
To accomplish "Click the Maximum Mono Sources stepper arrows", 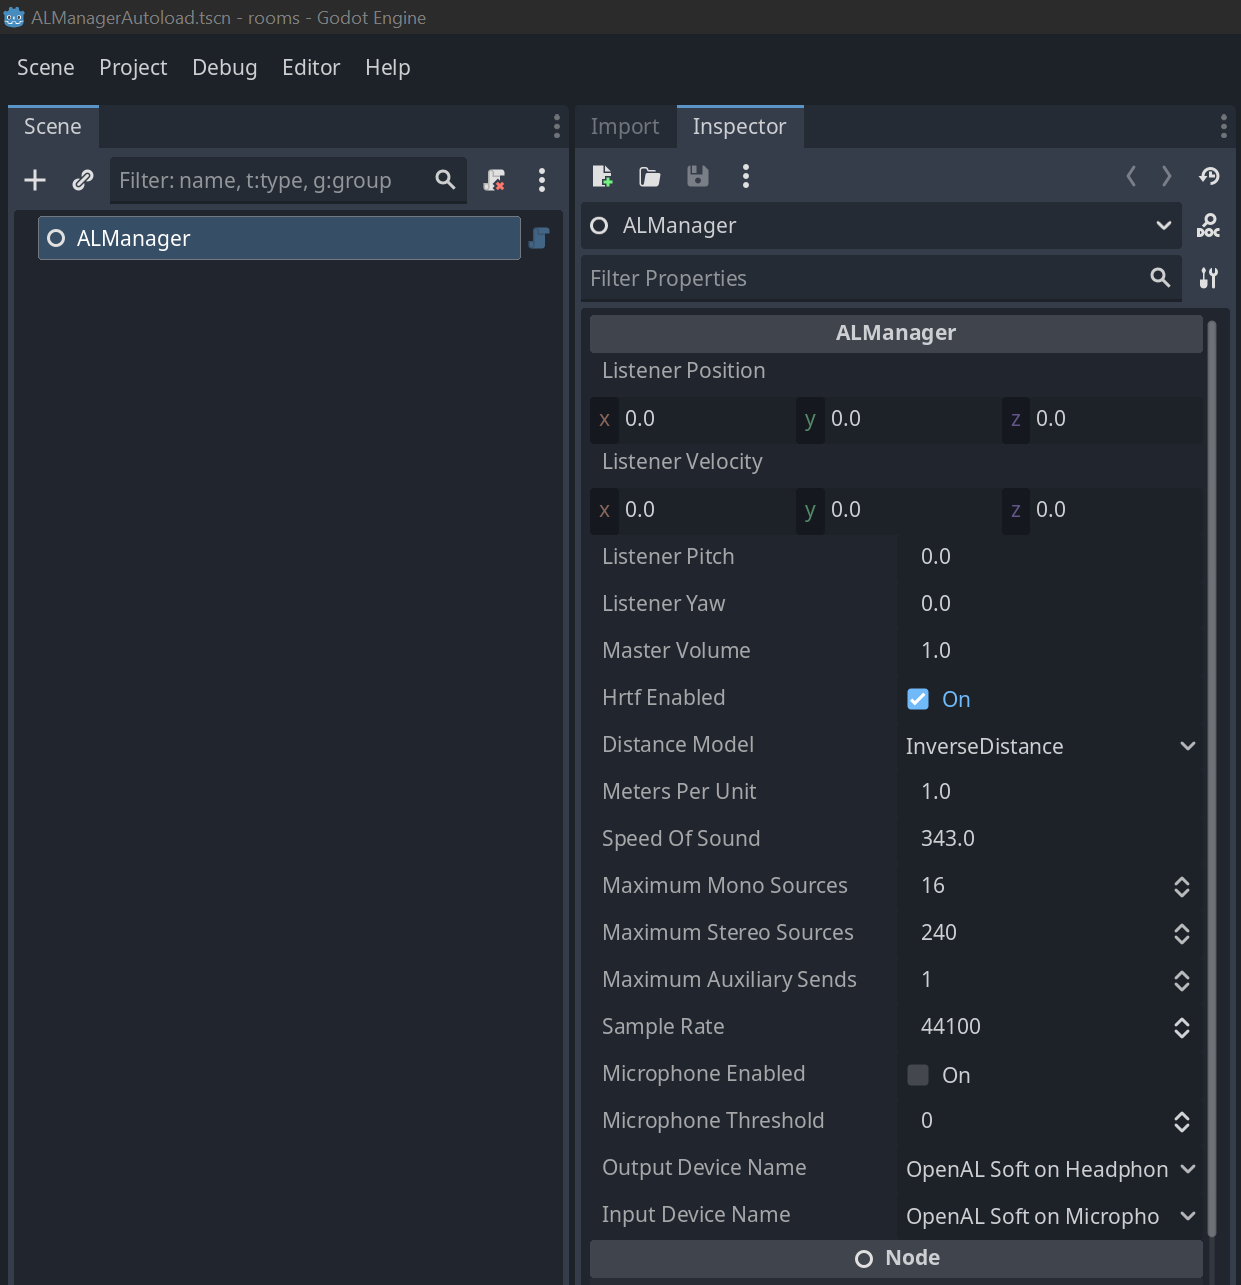I will (x=1182, y=887).
